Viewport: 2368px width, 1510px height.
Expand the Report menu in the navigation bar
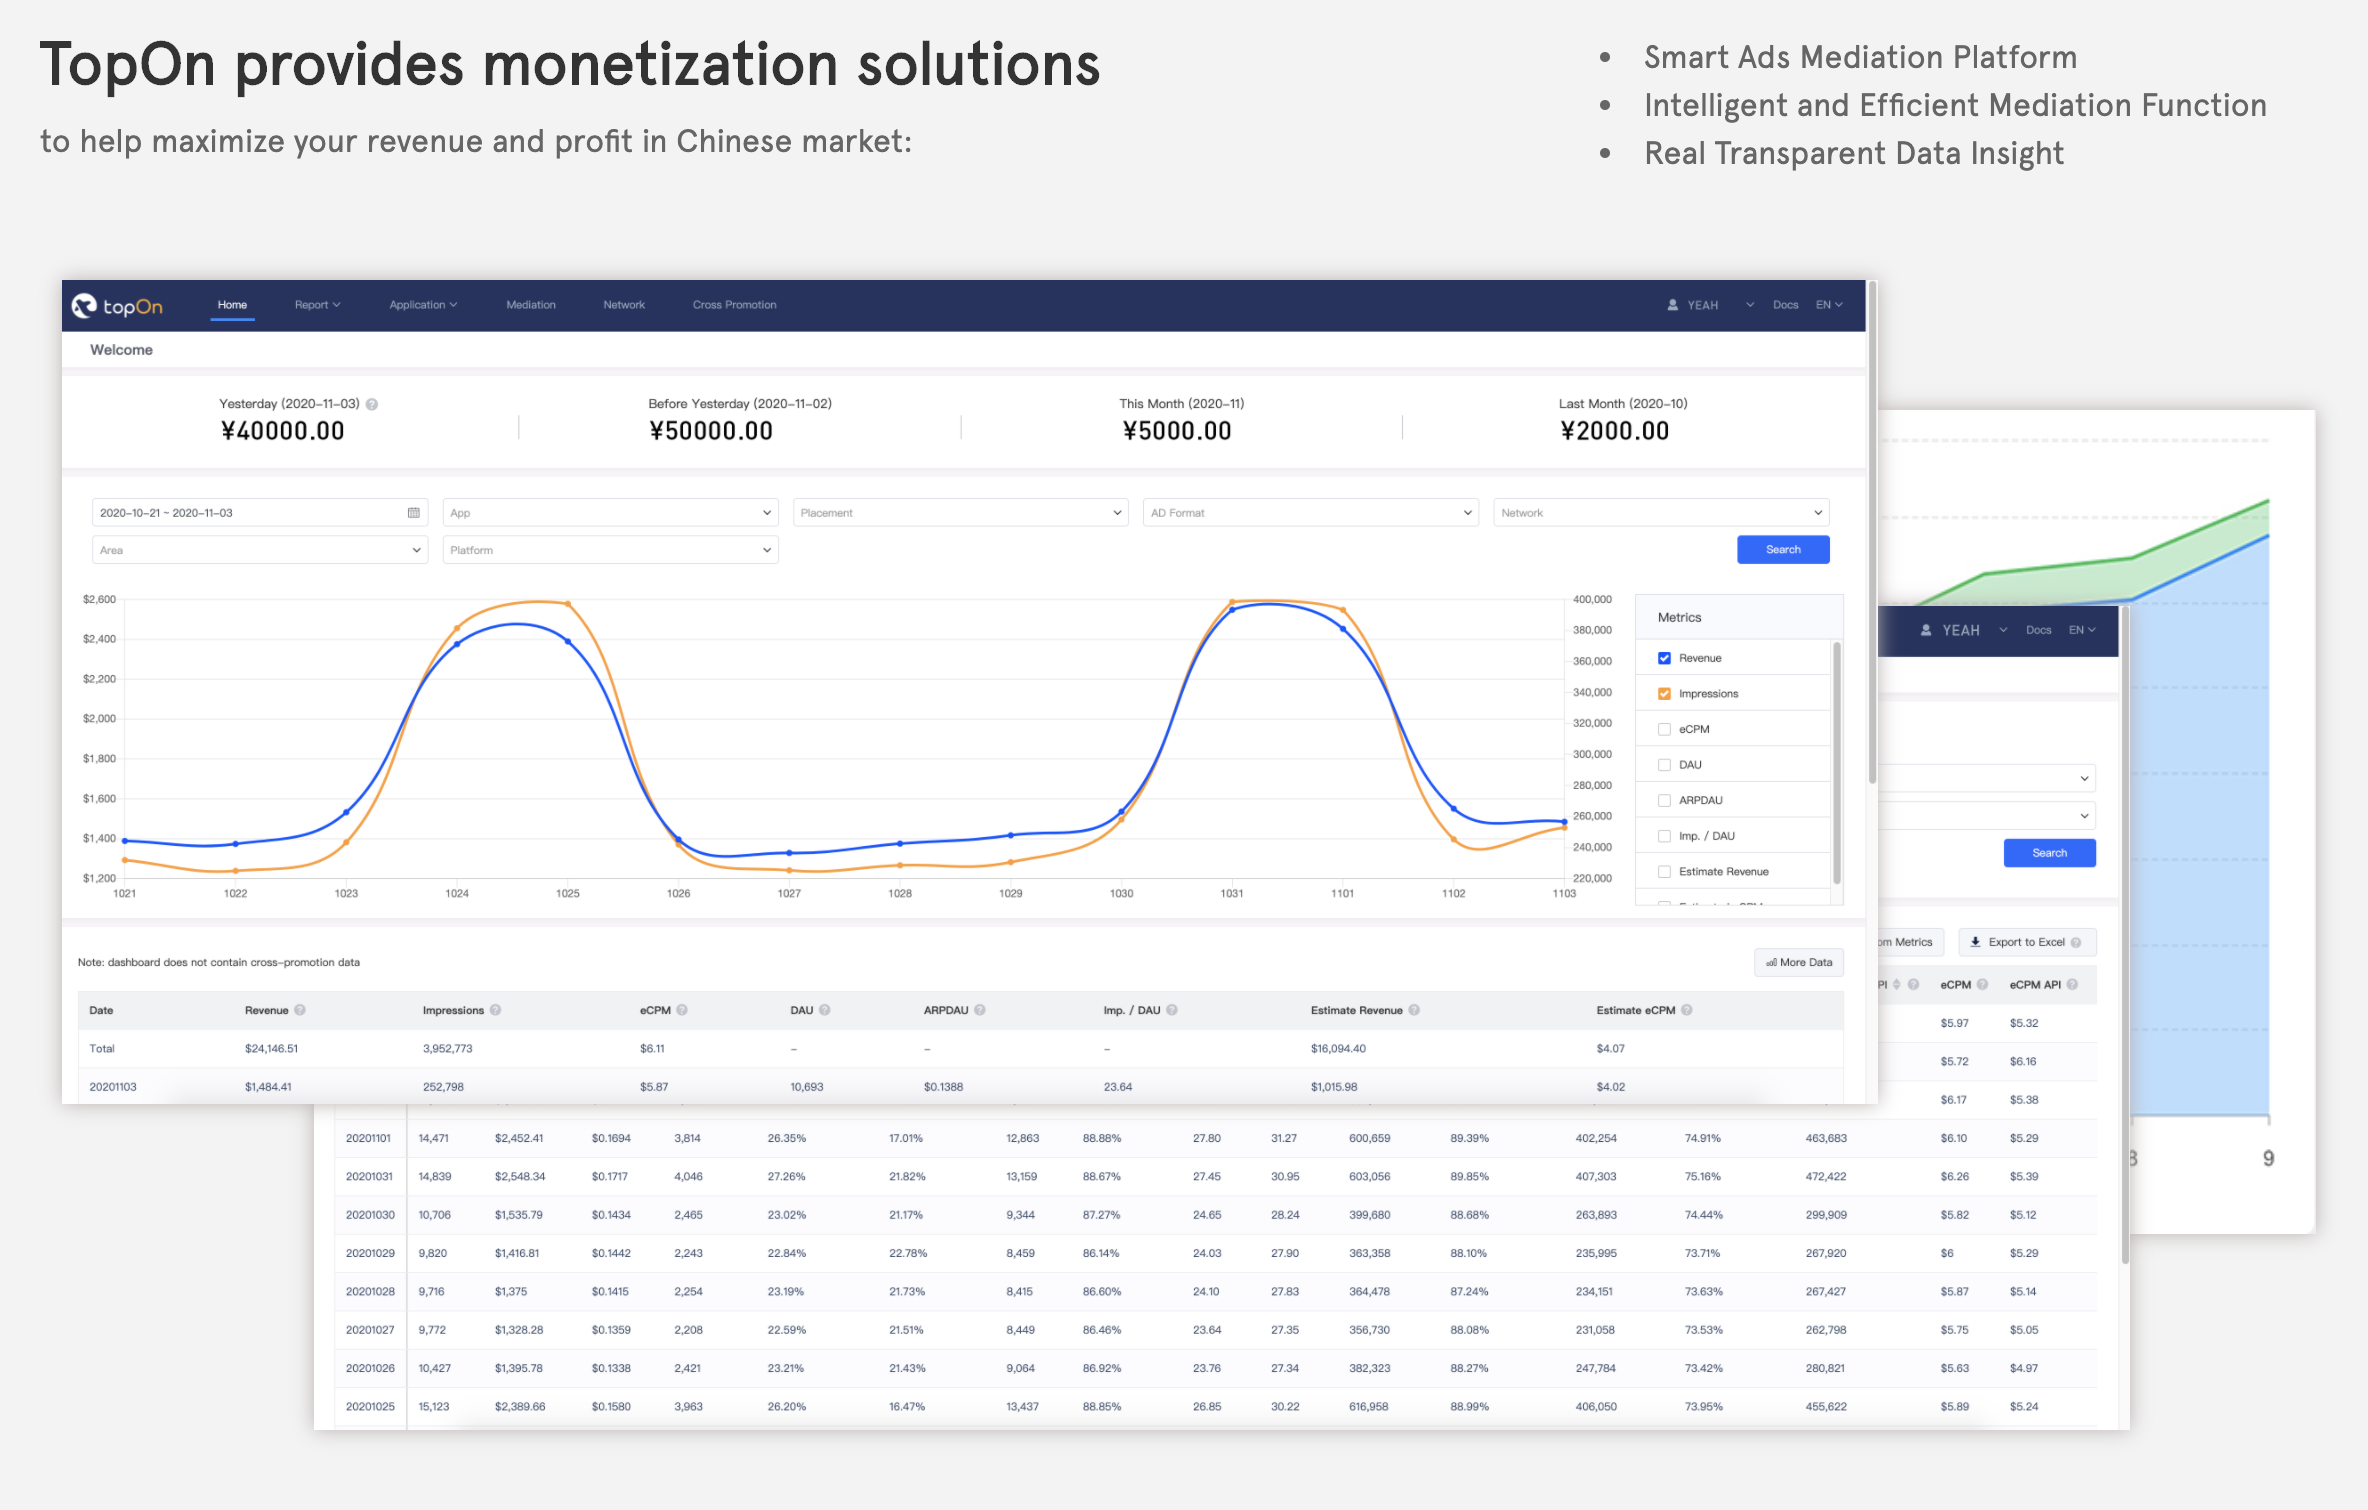(x=317, y=305)
